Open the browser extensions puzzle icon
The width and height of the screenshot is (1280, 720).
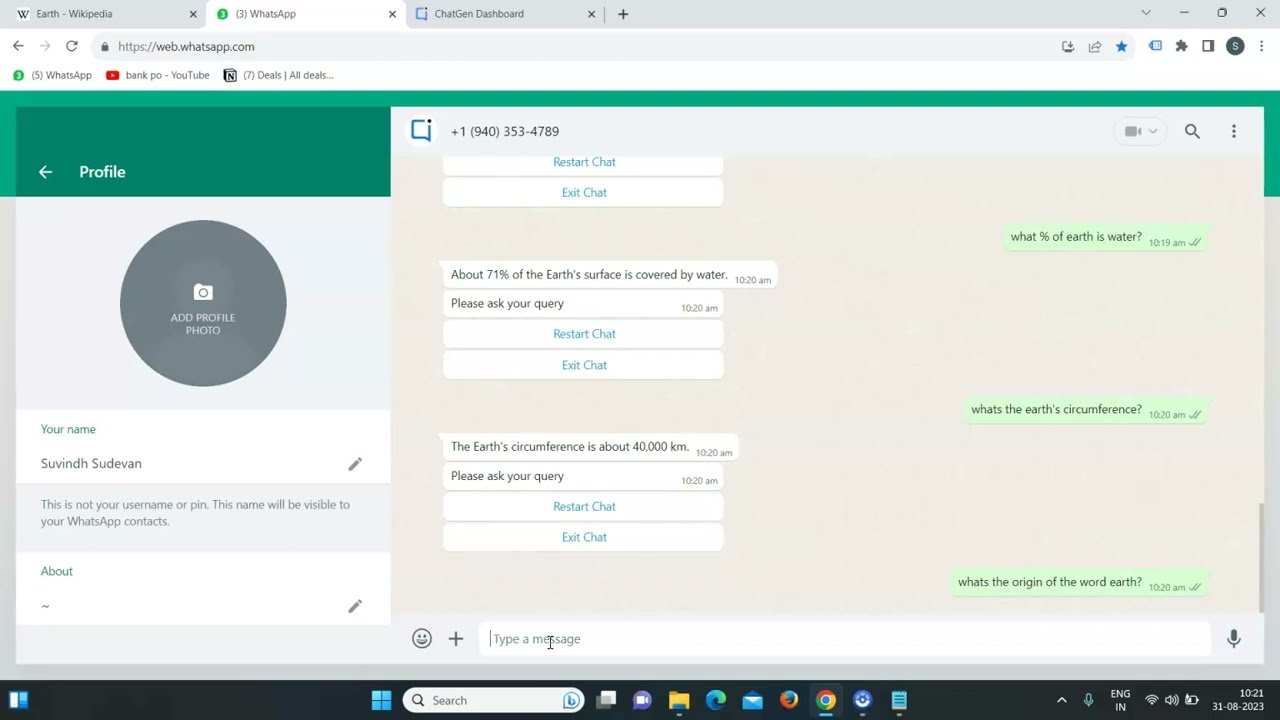(x=1182, y=46)
